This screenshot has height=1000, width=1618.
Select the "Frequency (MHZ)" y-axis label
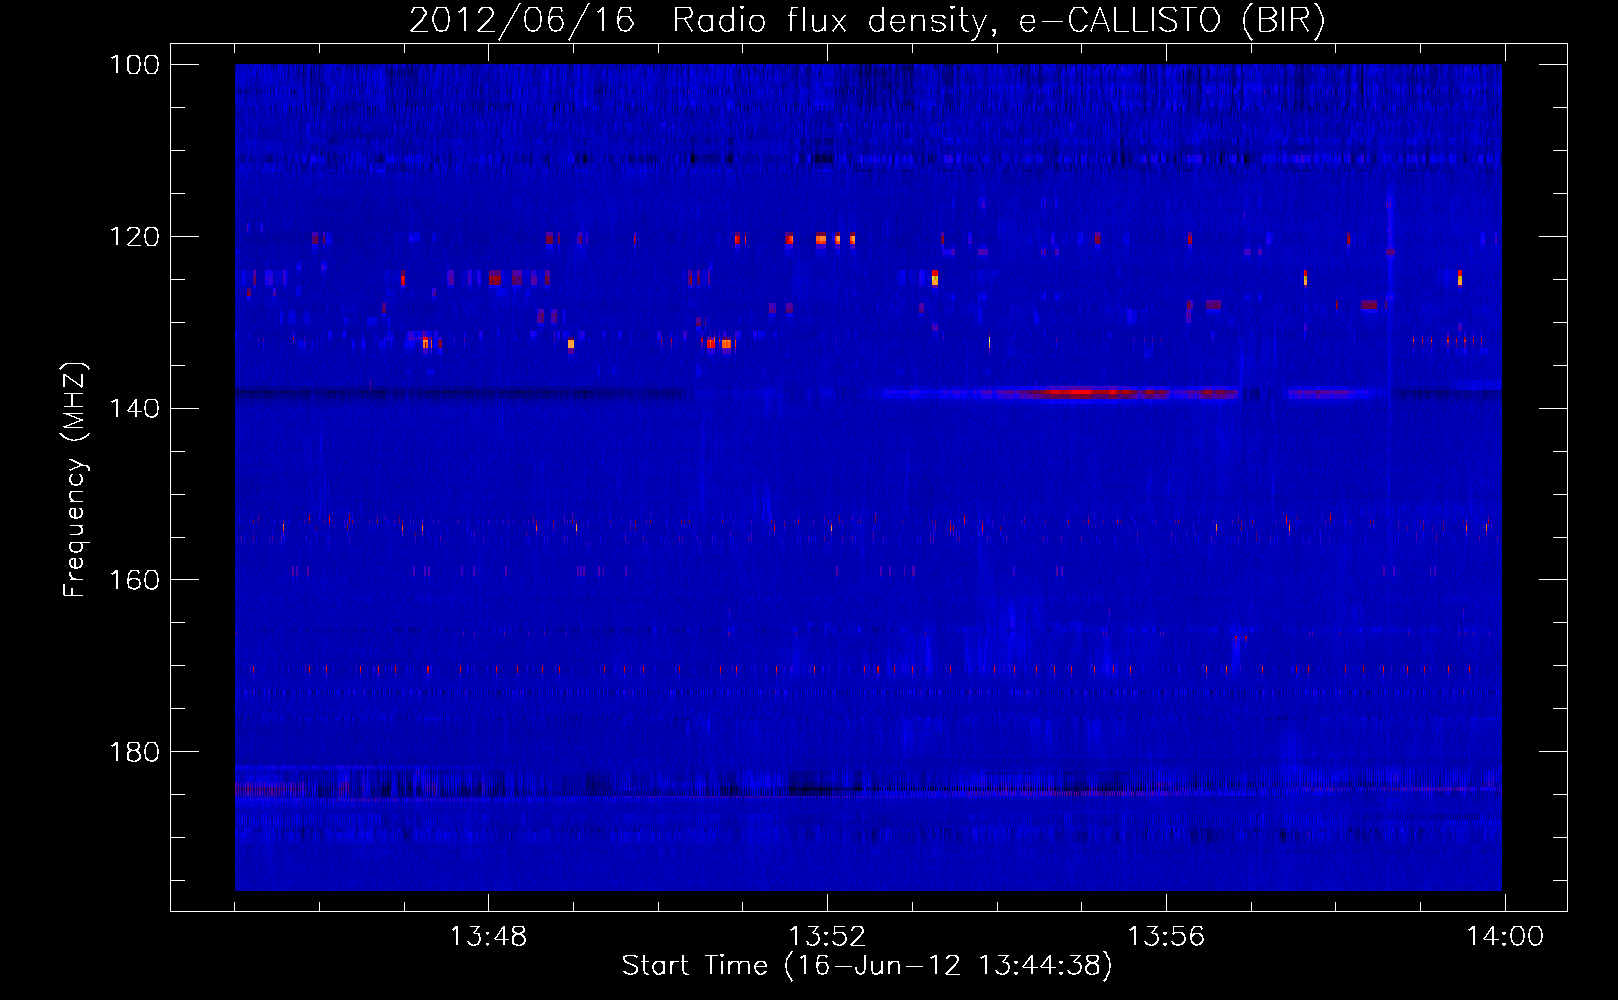[76, 478]
